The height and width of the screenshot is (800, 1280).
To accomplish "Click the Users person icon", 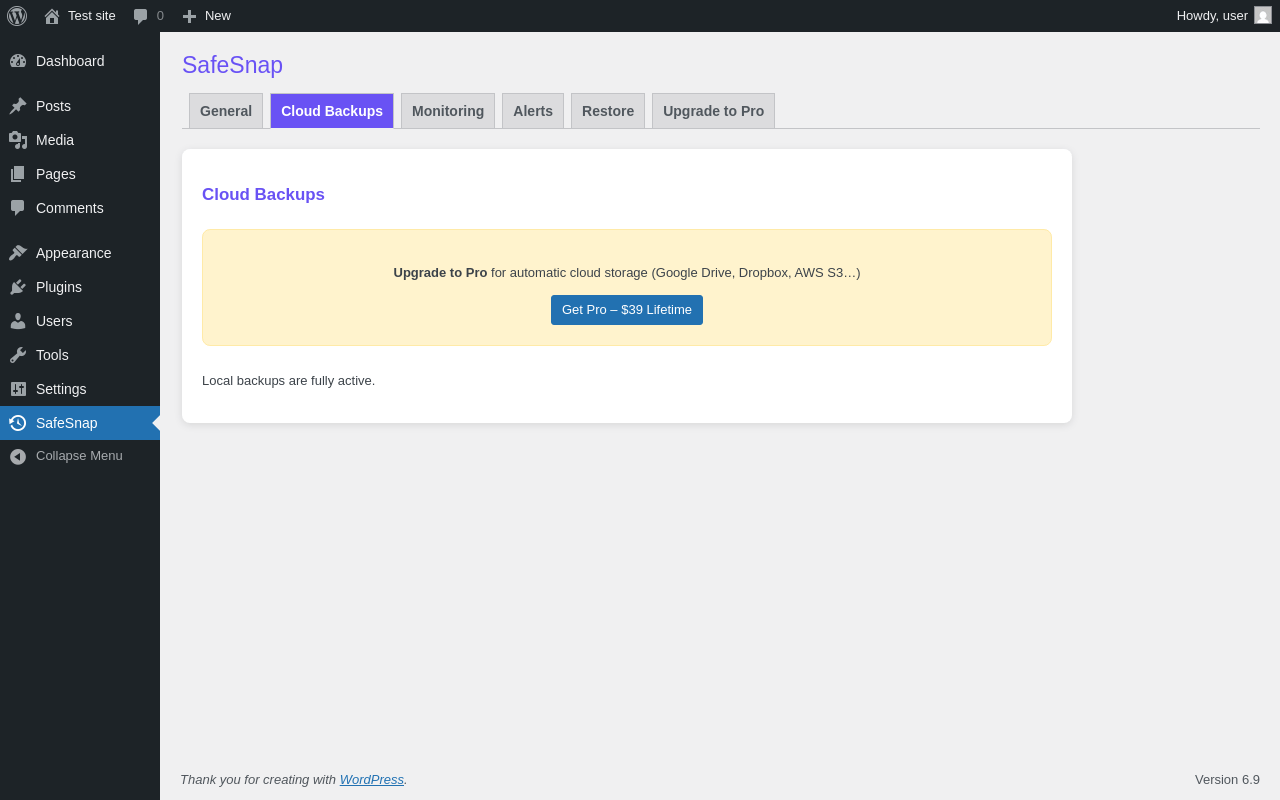I will (18, 321).
